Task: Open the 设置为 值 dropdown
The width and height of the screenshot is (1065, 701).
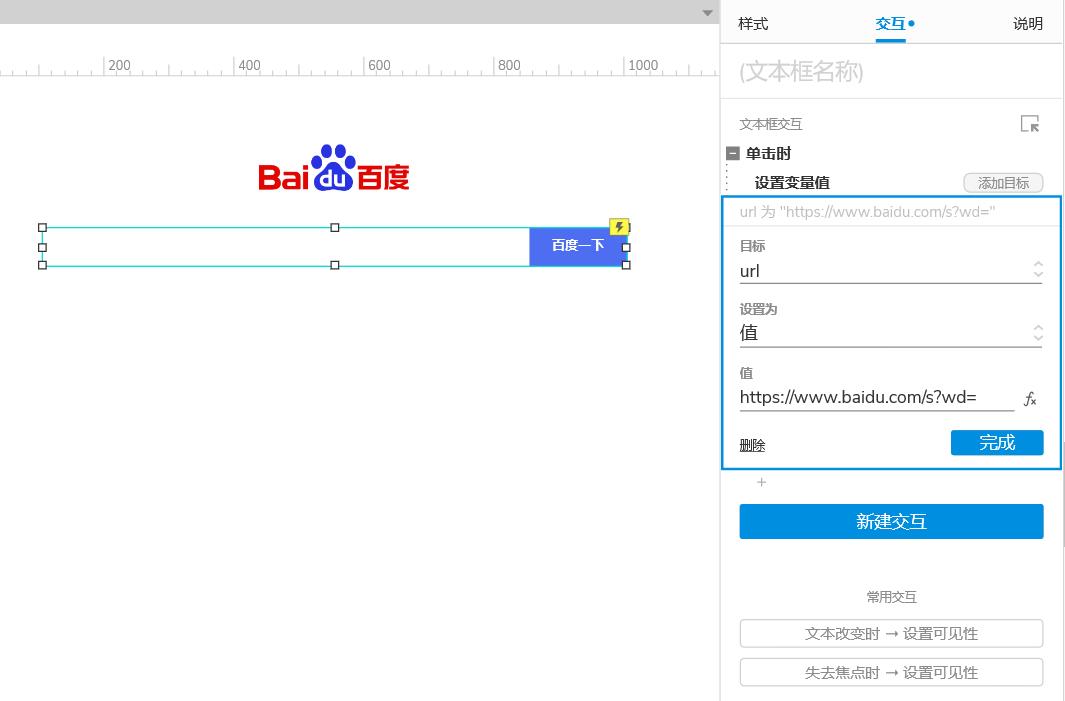Action: click(x=890, y=334)
